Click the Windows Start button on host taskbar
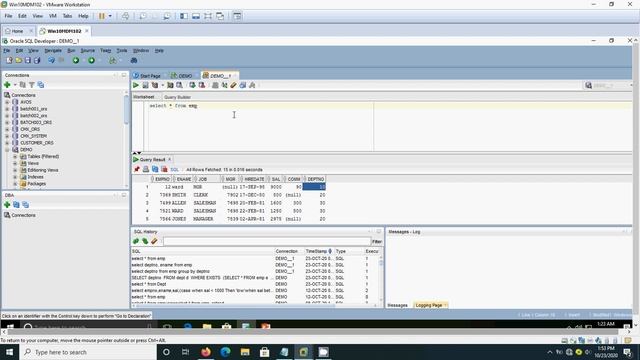Viewport: 640px width, 360px height. coord(9,352)
